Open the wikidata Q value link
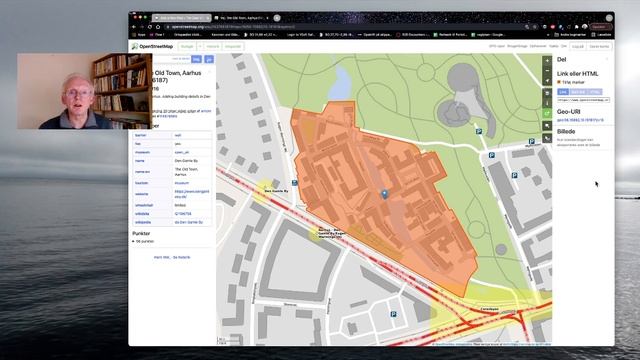Viewport: 640px width, 360px height. 183,214
